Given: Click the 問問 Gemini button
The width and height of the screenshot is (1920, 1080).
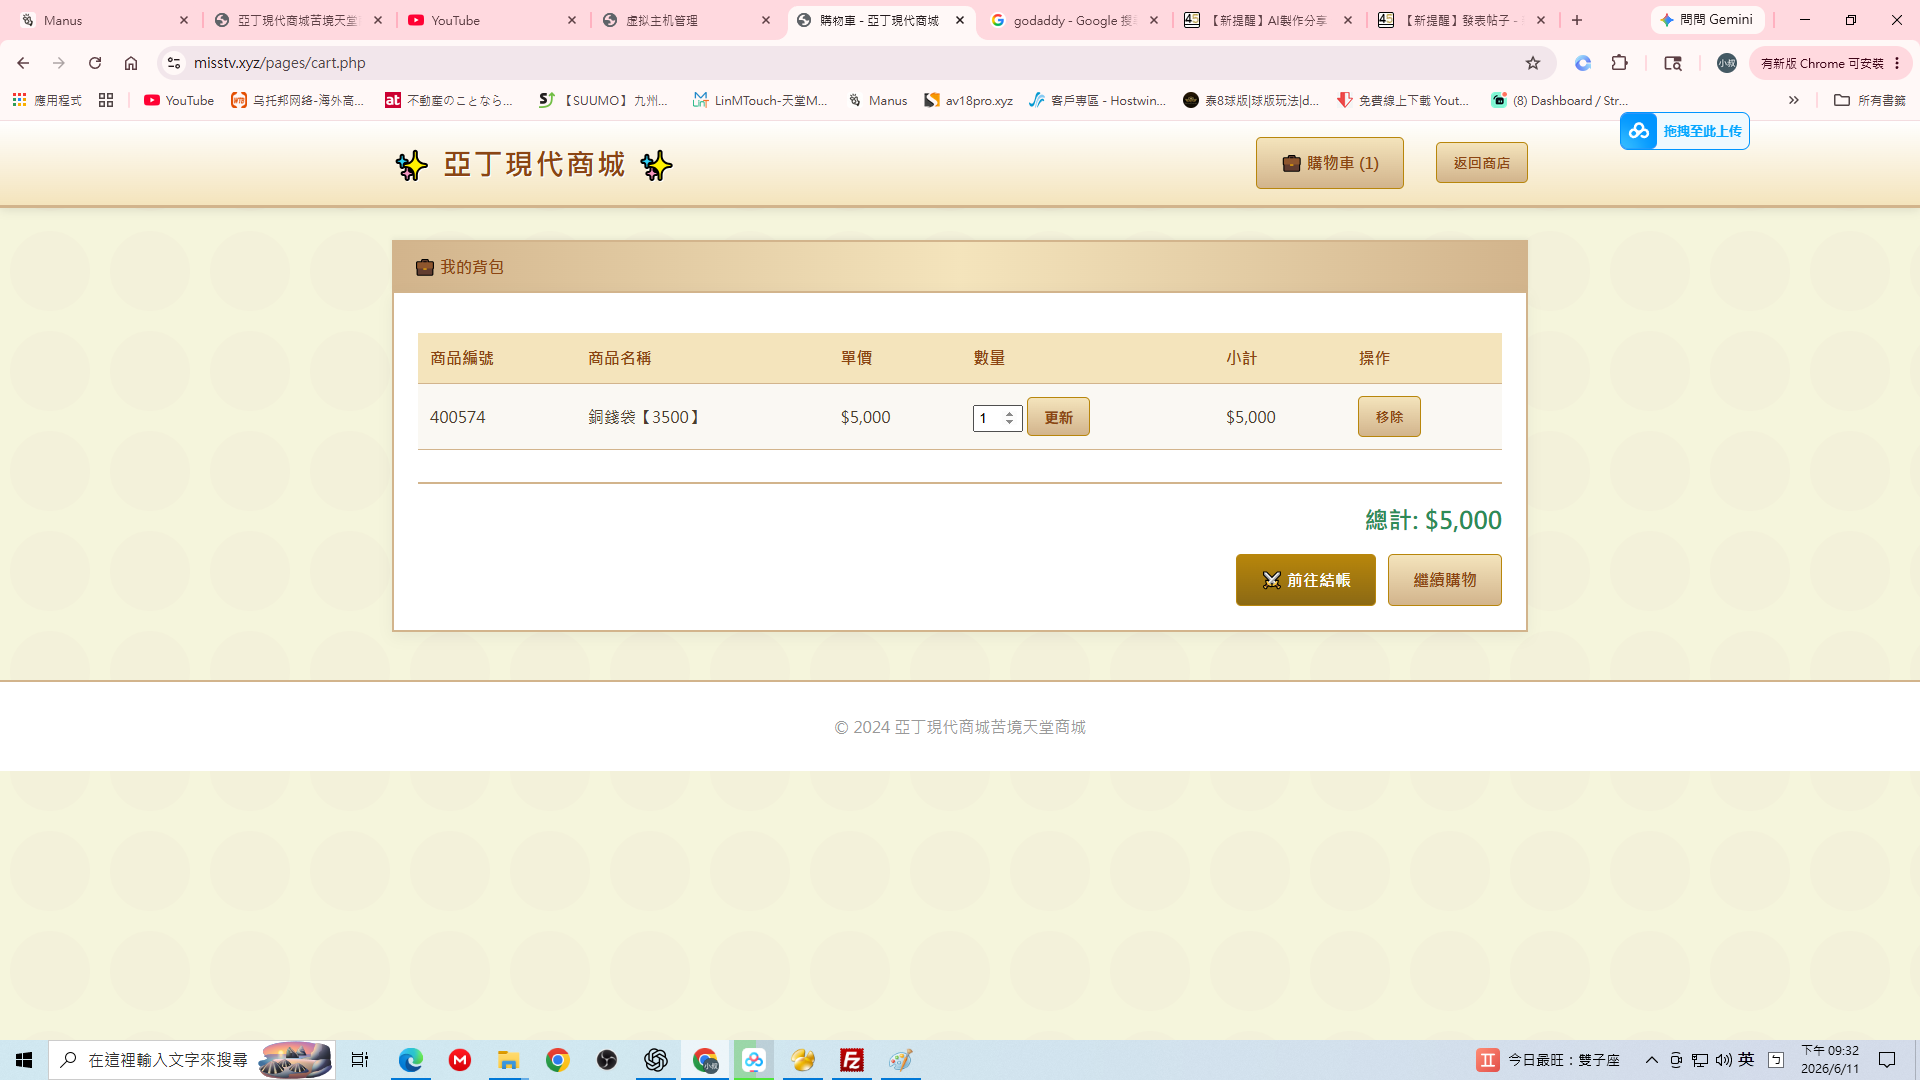Looking at the screenshot, I should click(1708, 20).
